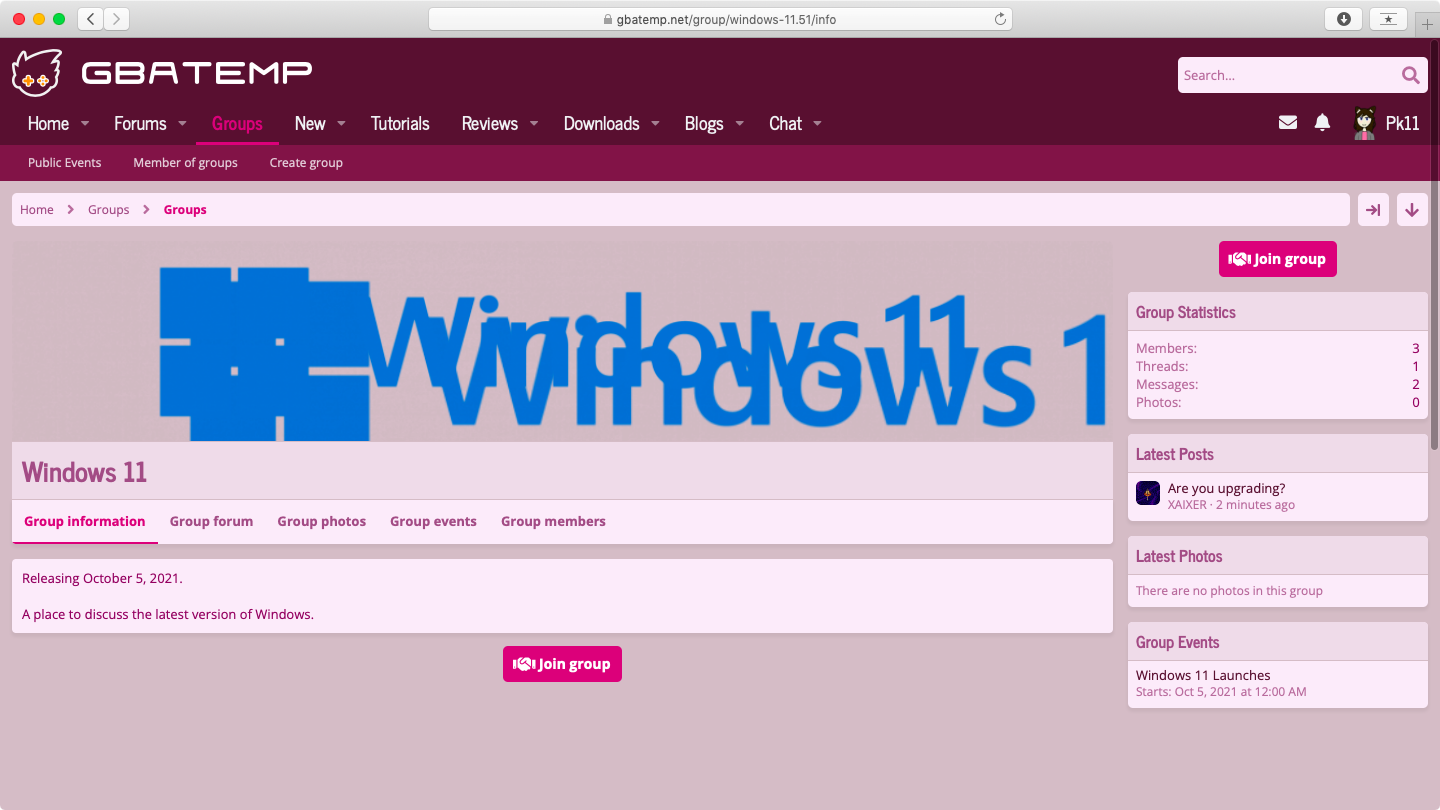This screenshot has height=810, width=1440.
Task: Open XAIXER's profile link in Latest Posts
Action: coord(1187,505)
